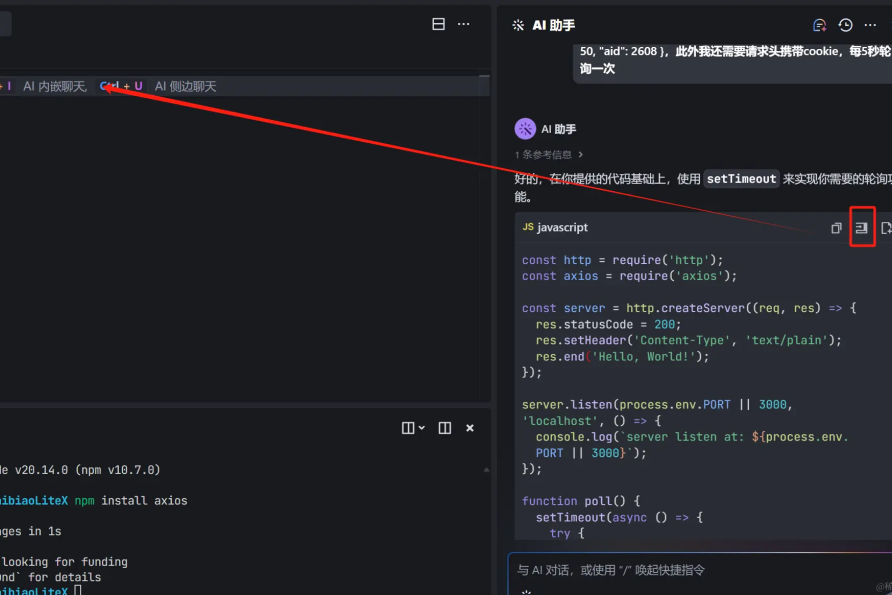
Task: Click the AI chat input field
Action: (690, 570)
